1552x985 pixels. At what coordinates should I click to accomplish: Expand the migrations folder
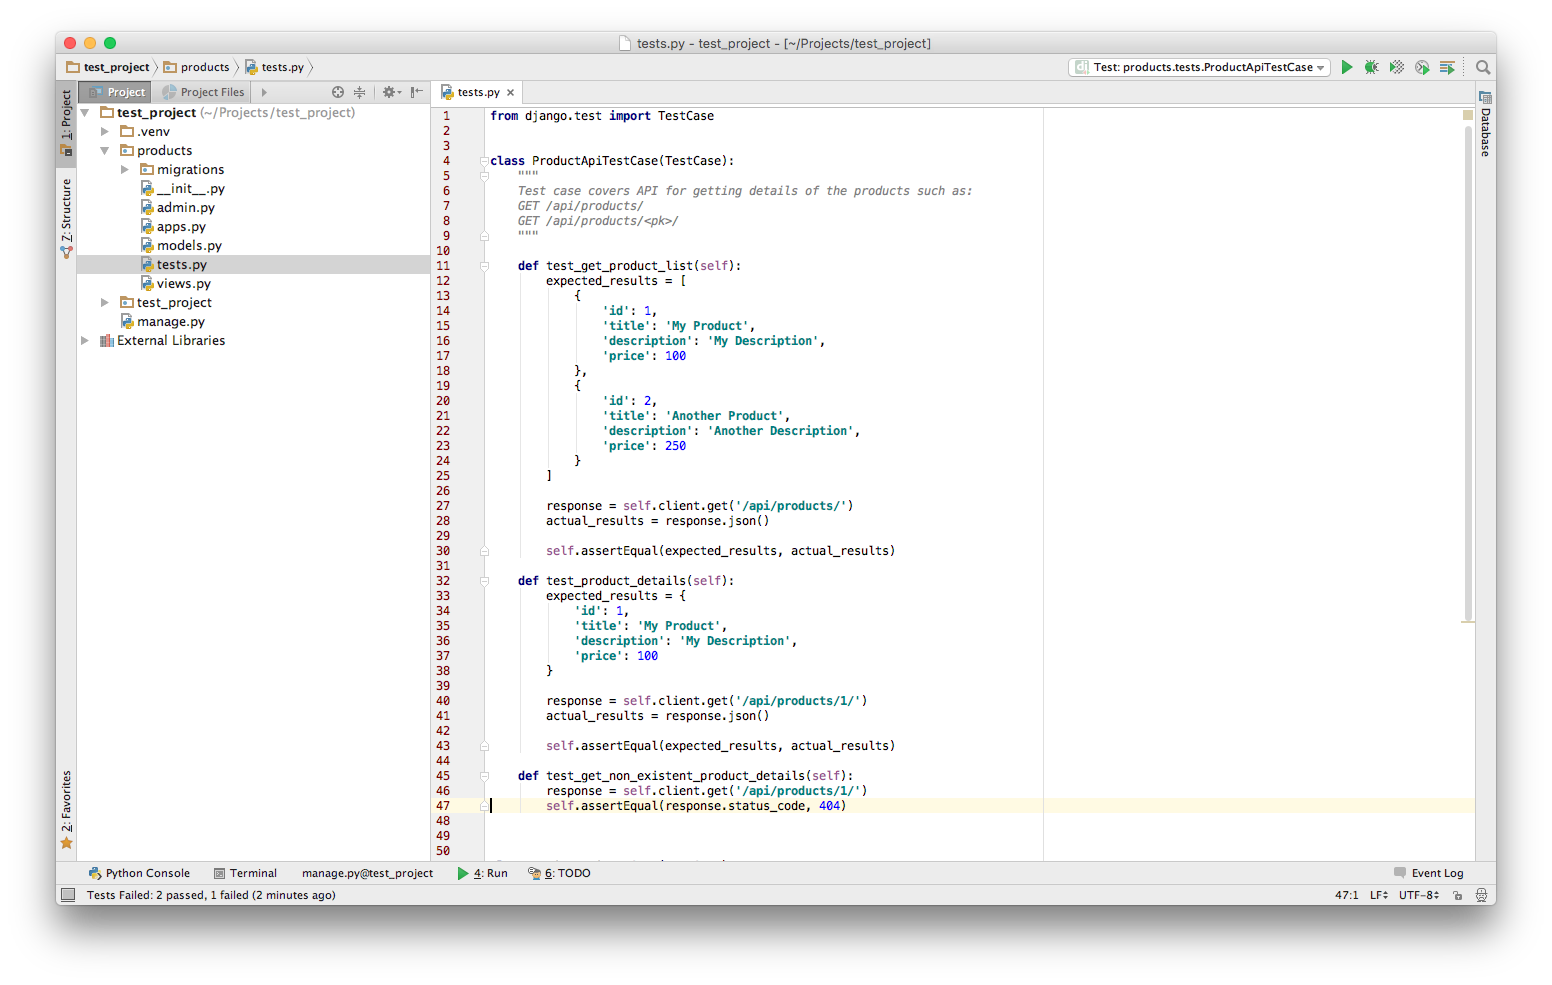(x=125, y=170)
